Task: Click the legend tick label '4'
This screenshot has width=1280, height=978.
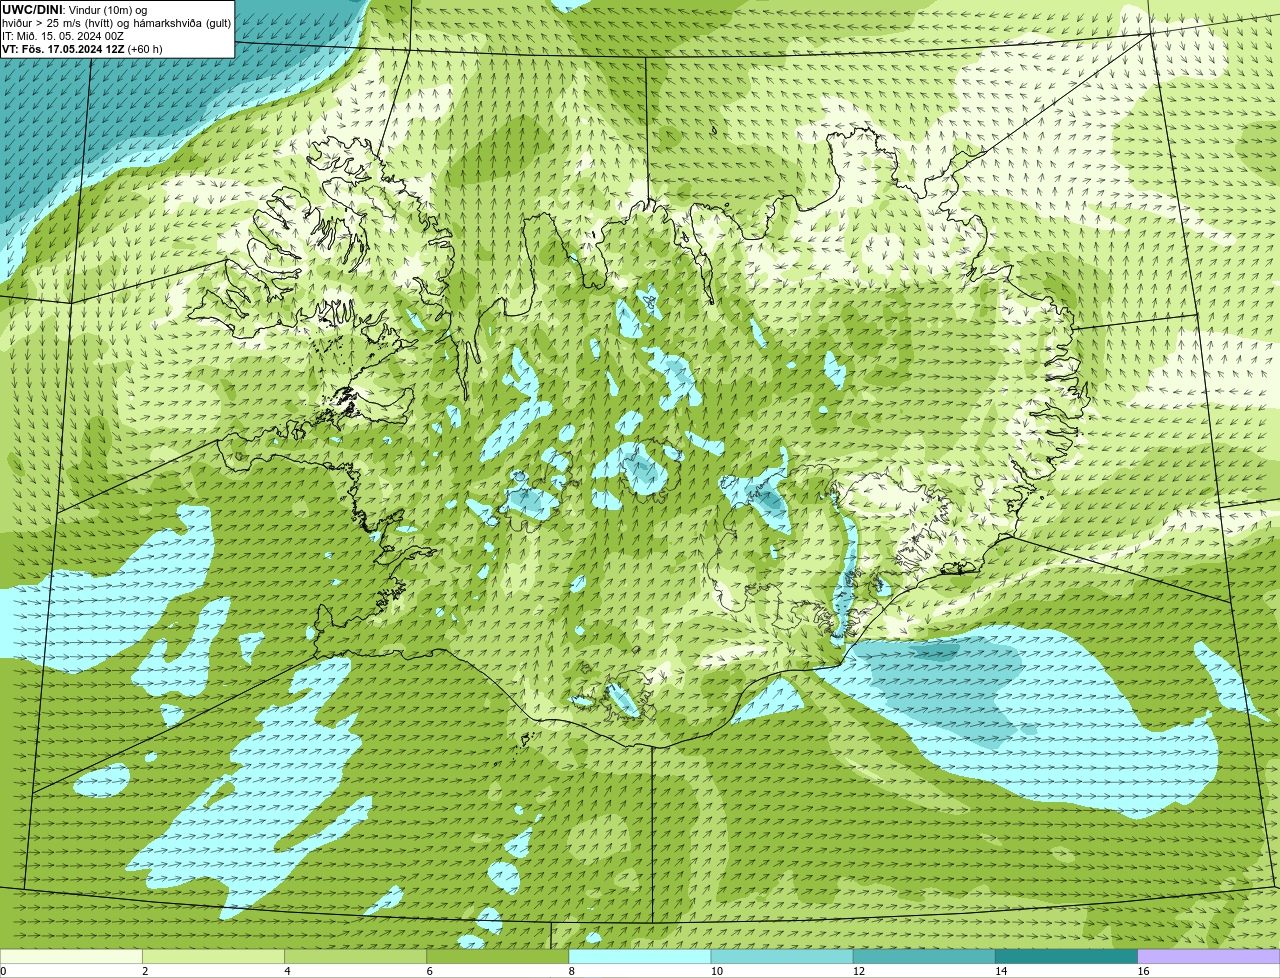Action: [287, 971]
